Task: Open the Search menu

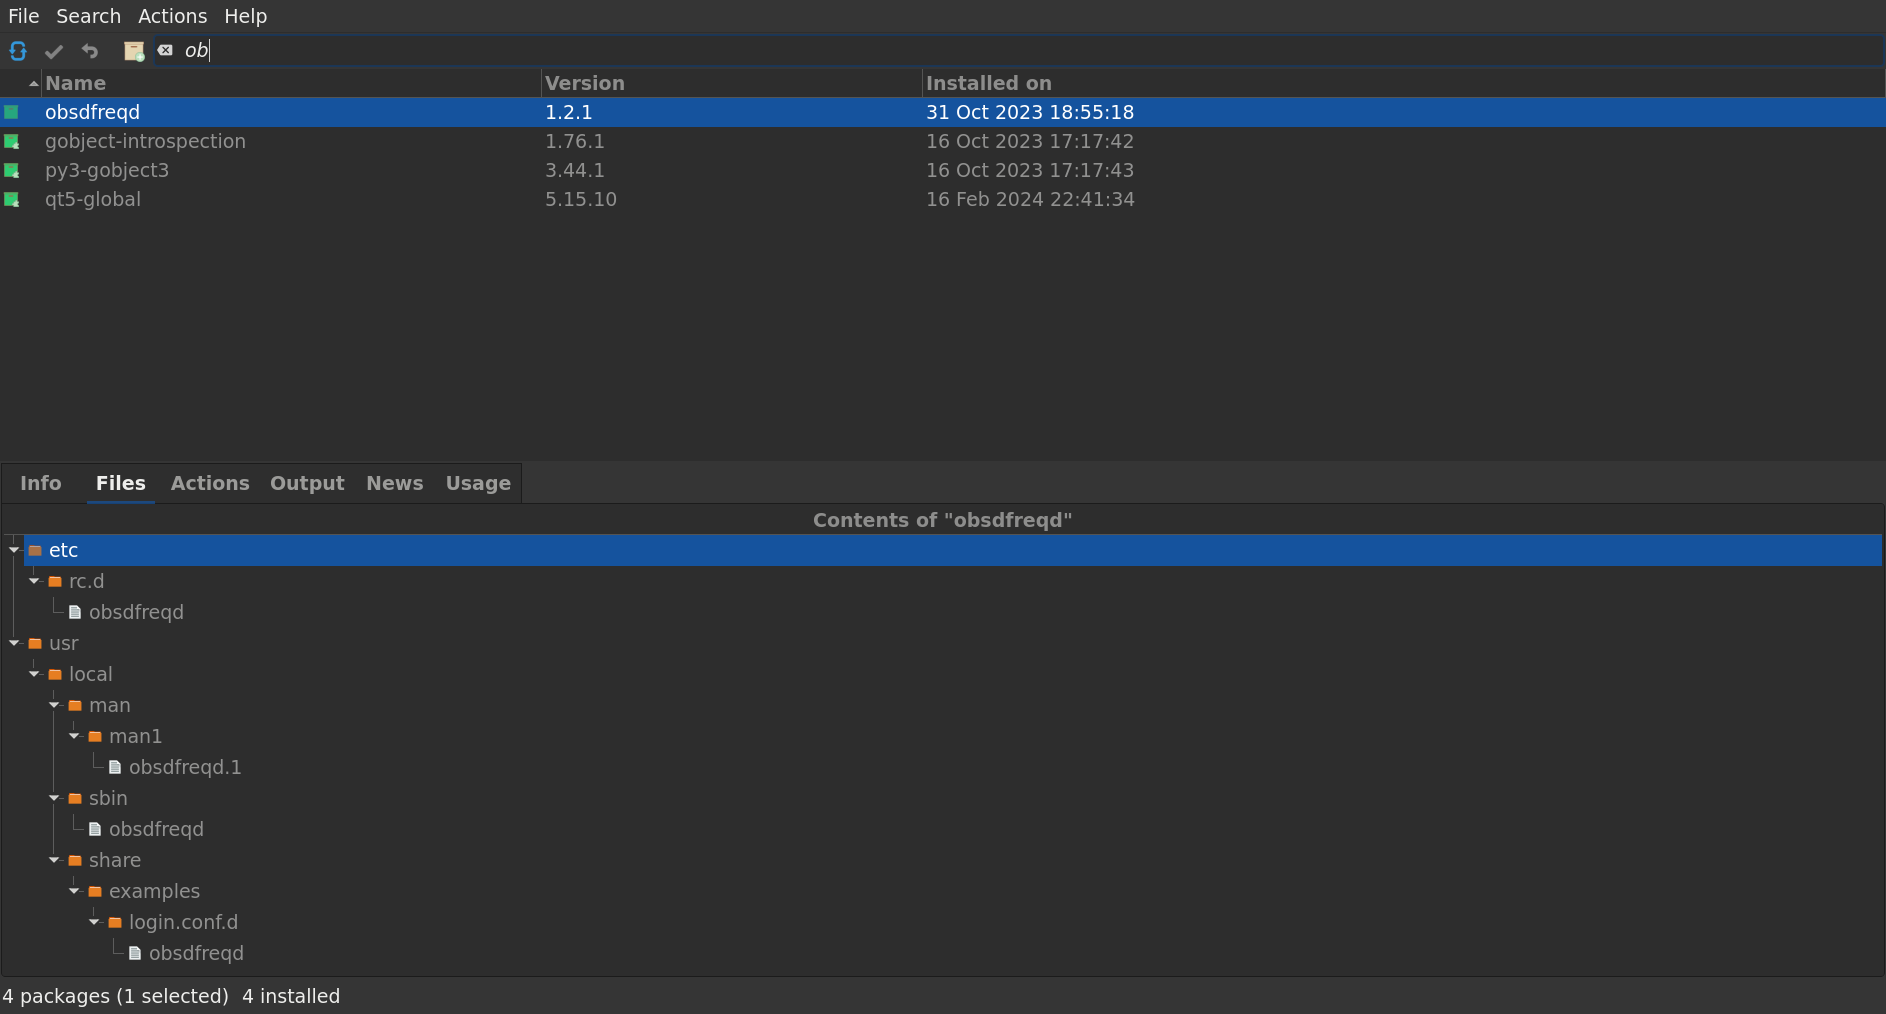Action: coord(88,16)
